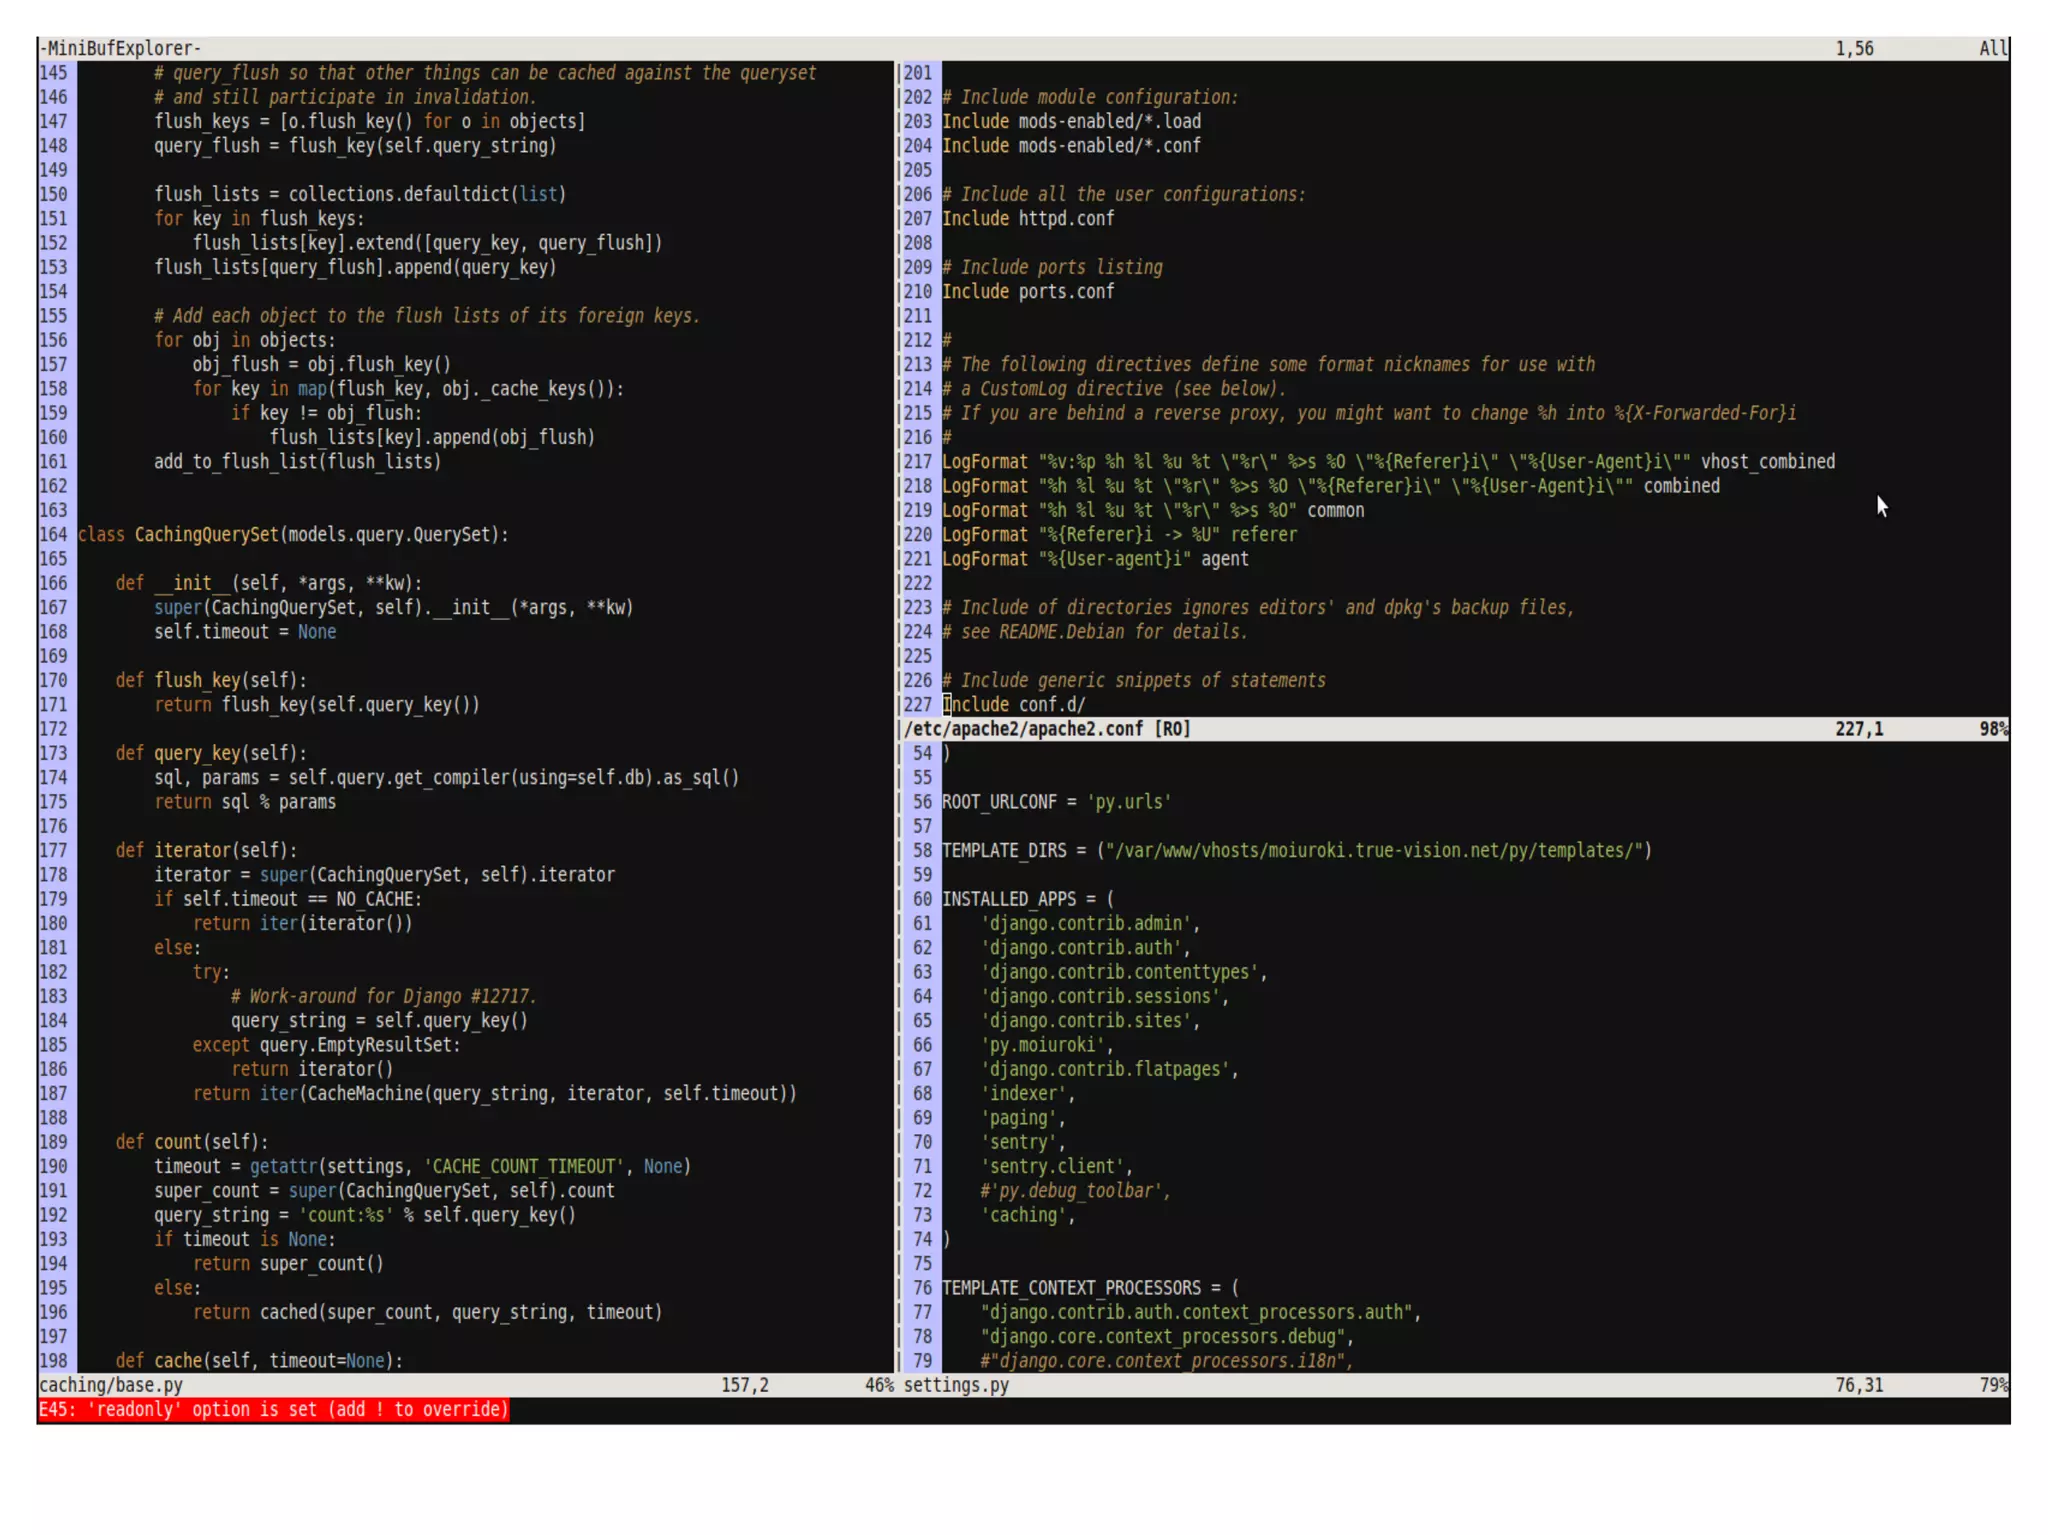The width and height of the screenshot is (2048, 1535).
Task: Click 'def iterator(self):' method line
Action: 206,850
